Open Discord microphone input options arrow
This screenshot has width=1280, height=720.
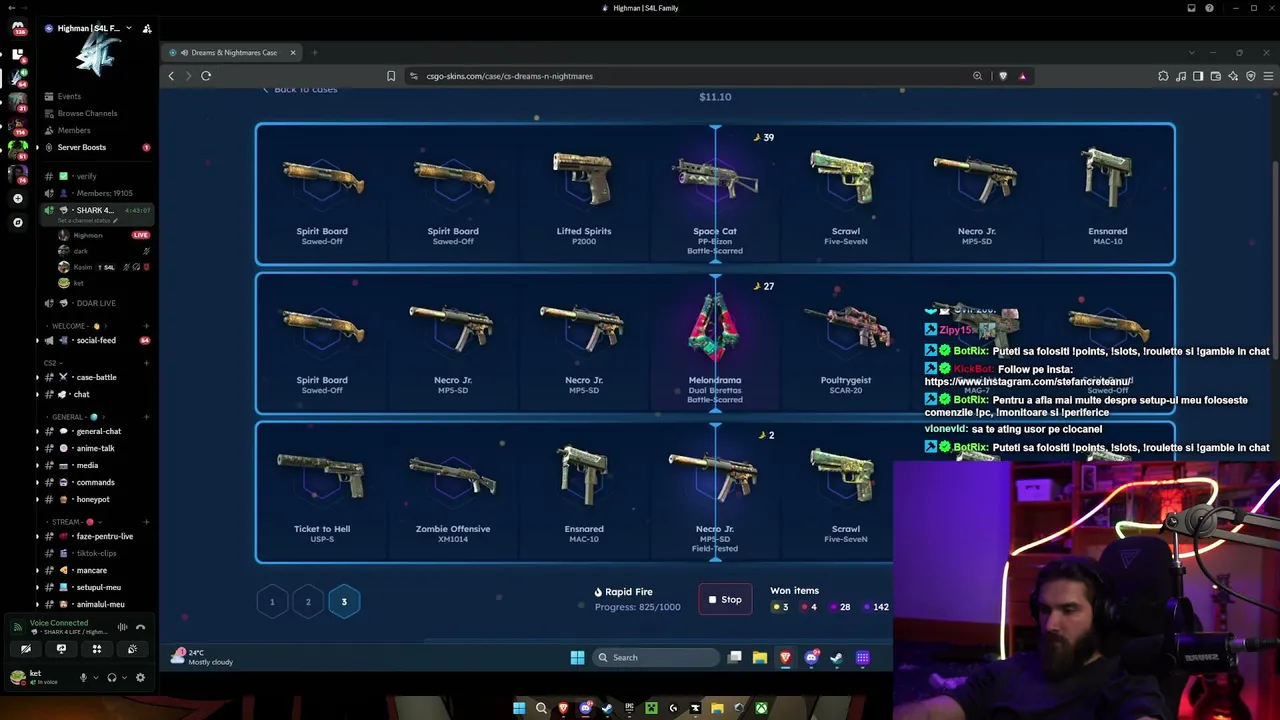click(x=96, y=677)
